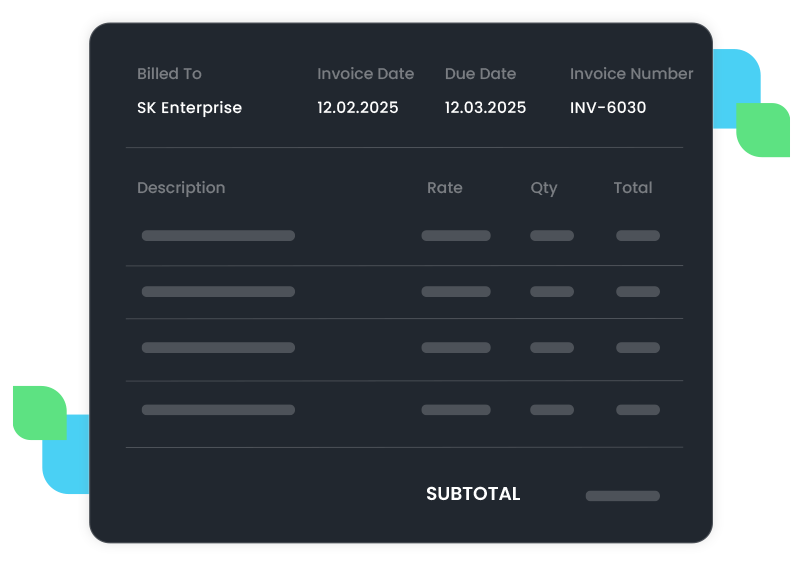804x567 pixels.
Task: Click the invoice date value 12.02.2025
Action: [357, 108]
